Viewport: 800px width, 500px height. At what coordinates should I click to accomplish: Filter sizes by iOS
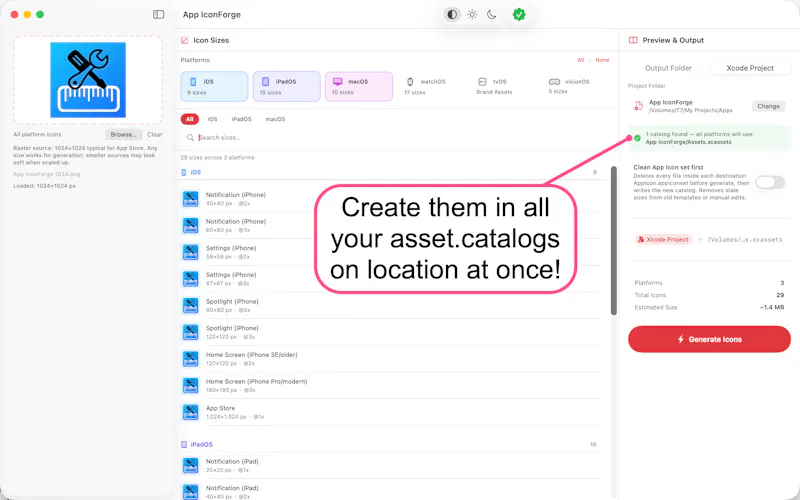212,119
